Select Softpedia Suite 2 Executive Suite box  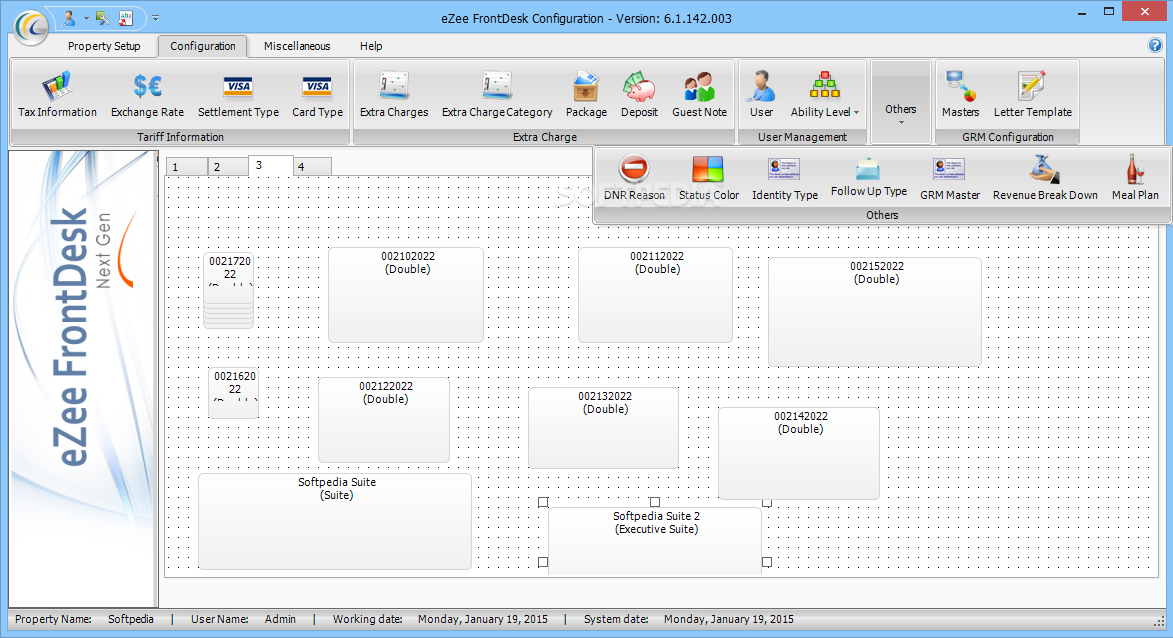click(655, 542)
